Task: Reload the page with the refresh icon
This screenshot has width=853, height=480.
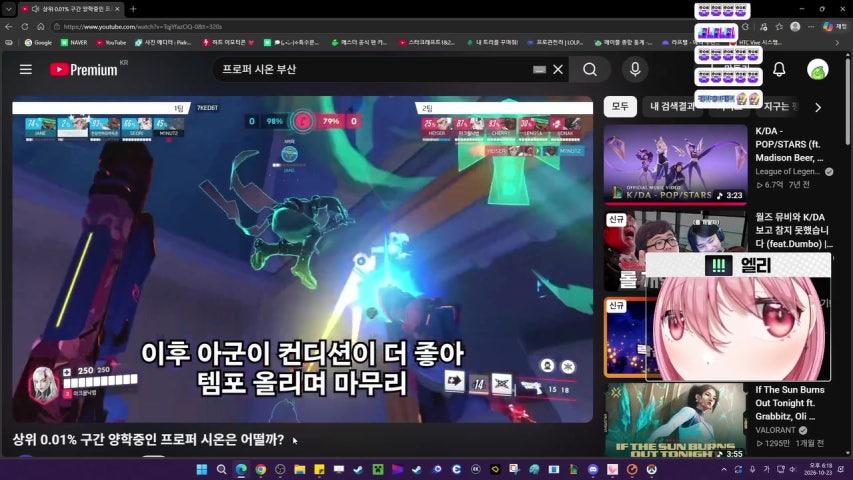Action: coord(25,27)
